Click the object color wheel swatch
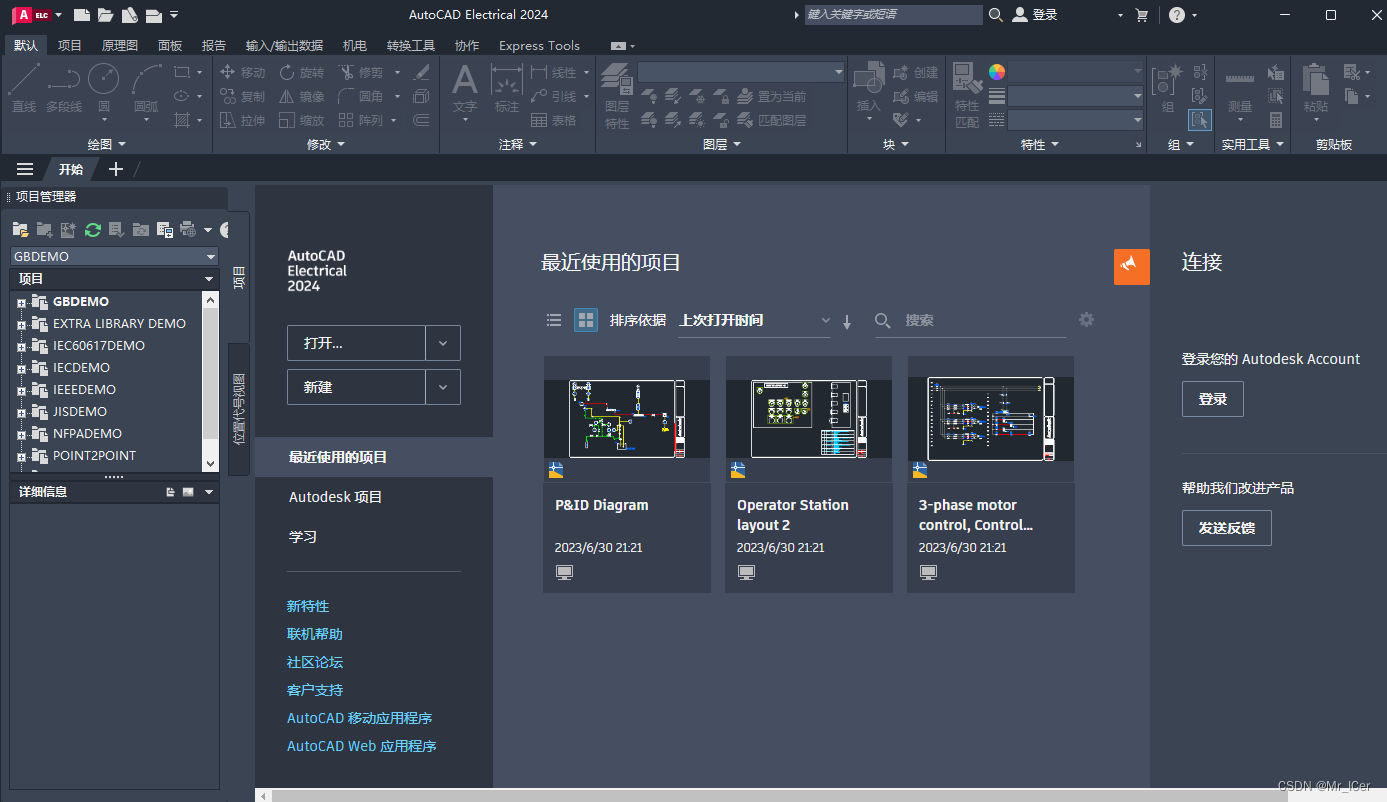This screenshot has height=802, width=1387. [997, 72]
